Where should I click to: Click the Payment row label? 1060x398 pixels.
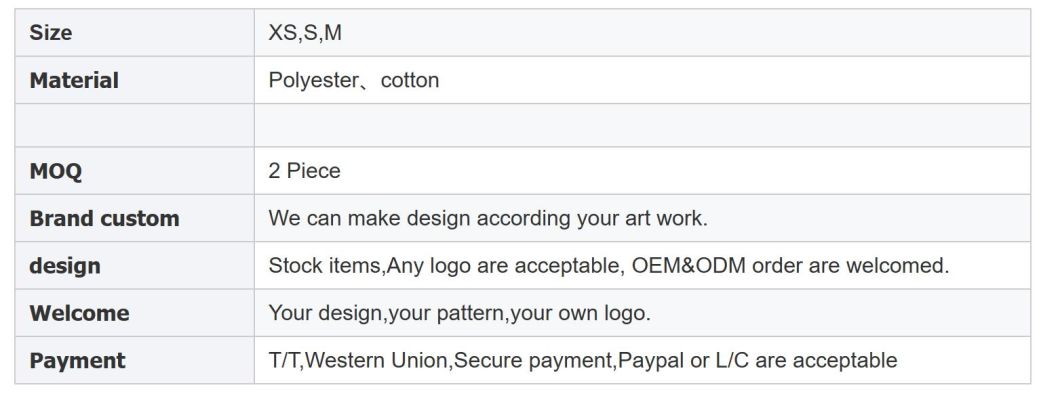click(77, 360)
